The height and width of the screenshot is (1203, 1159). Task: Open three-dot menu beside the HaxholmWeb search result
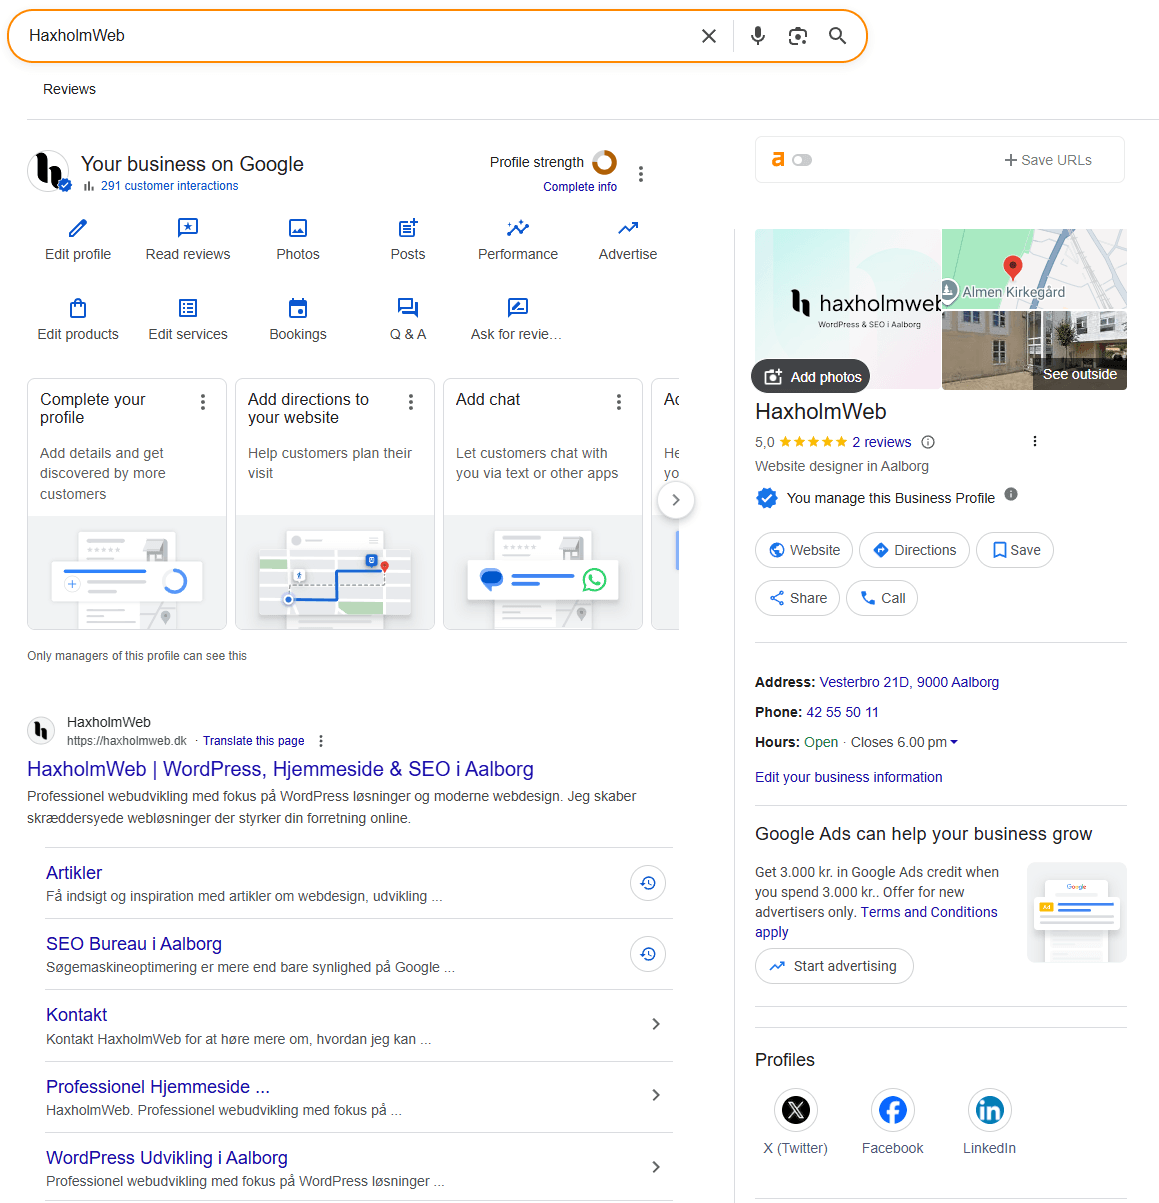coord(321,740)
